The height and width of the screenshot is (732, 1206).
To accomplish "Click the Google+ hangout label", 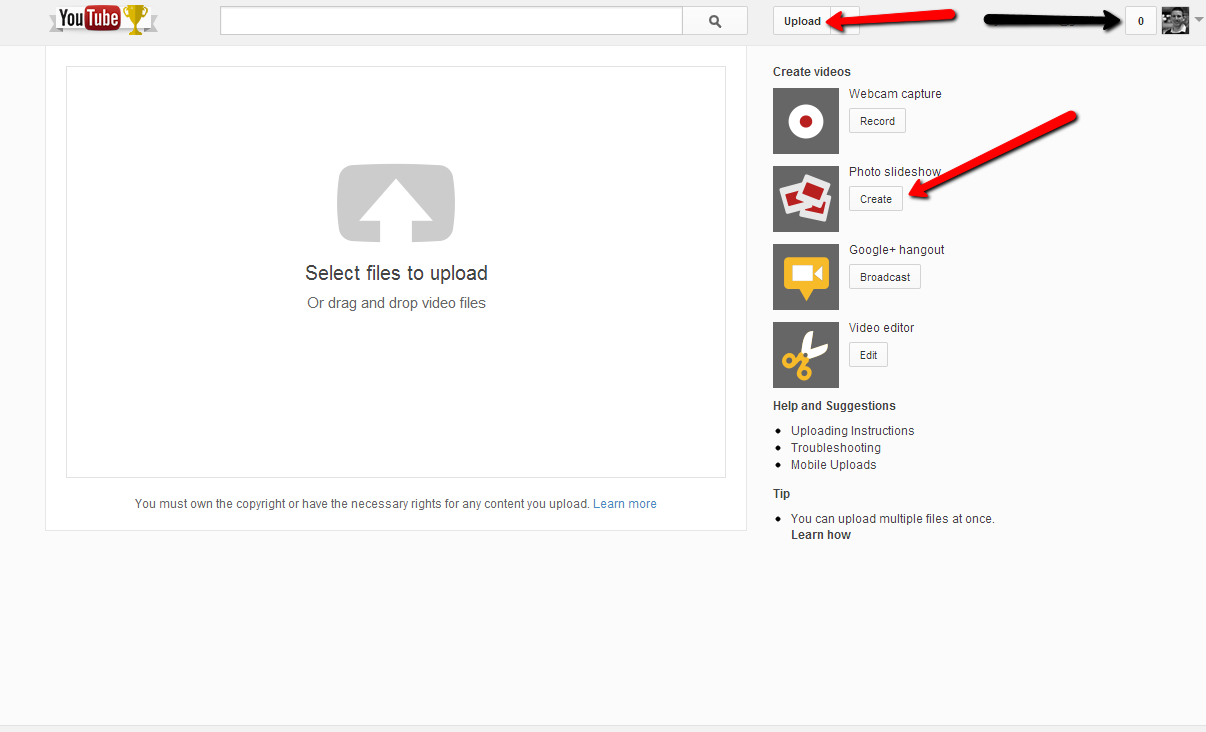I will click(897, 250).
